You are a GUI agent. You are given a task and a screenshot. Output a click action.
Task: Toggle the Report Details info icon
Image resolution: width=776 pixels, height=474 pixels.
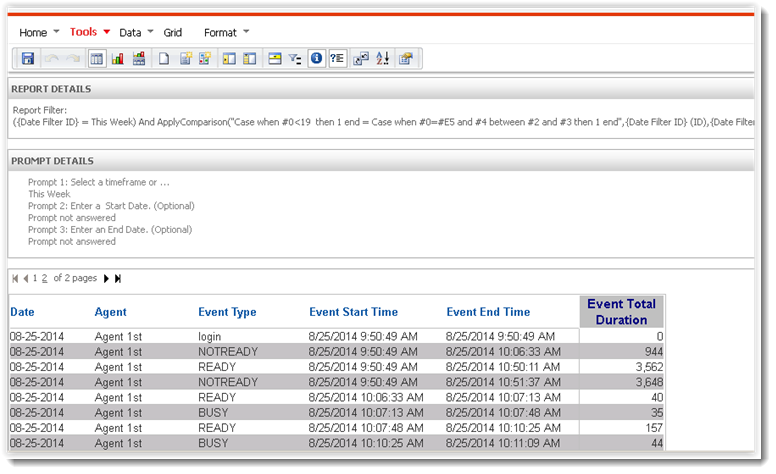point(316,59)
